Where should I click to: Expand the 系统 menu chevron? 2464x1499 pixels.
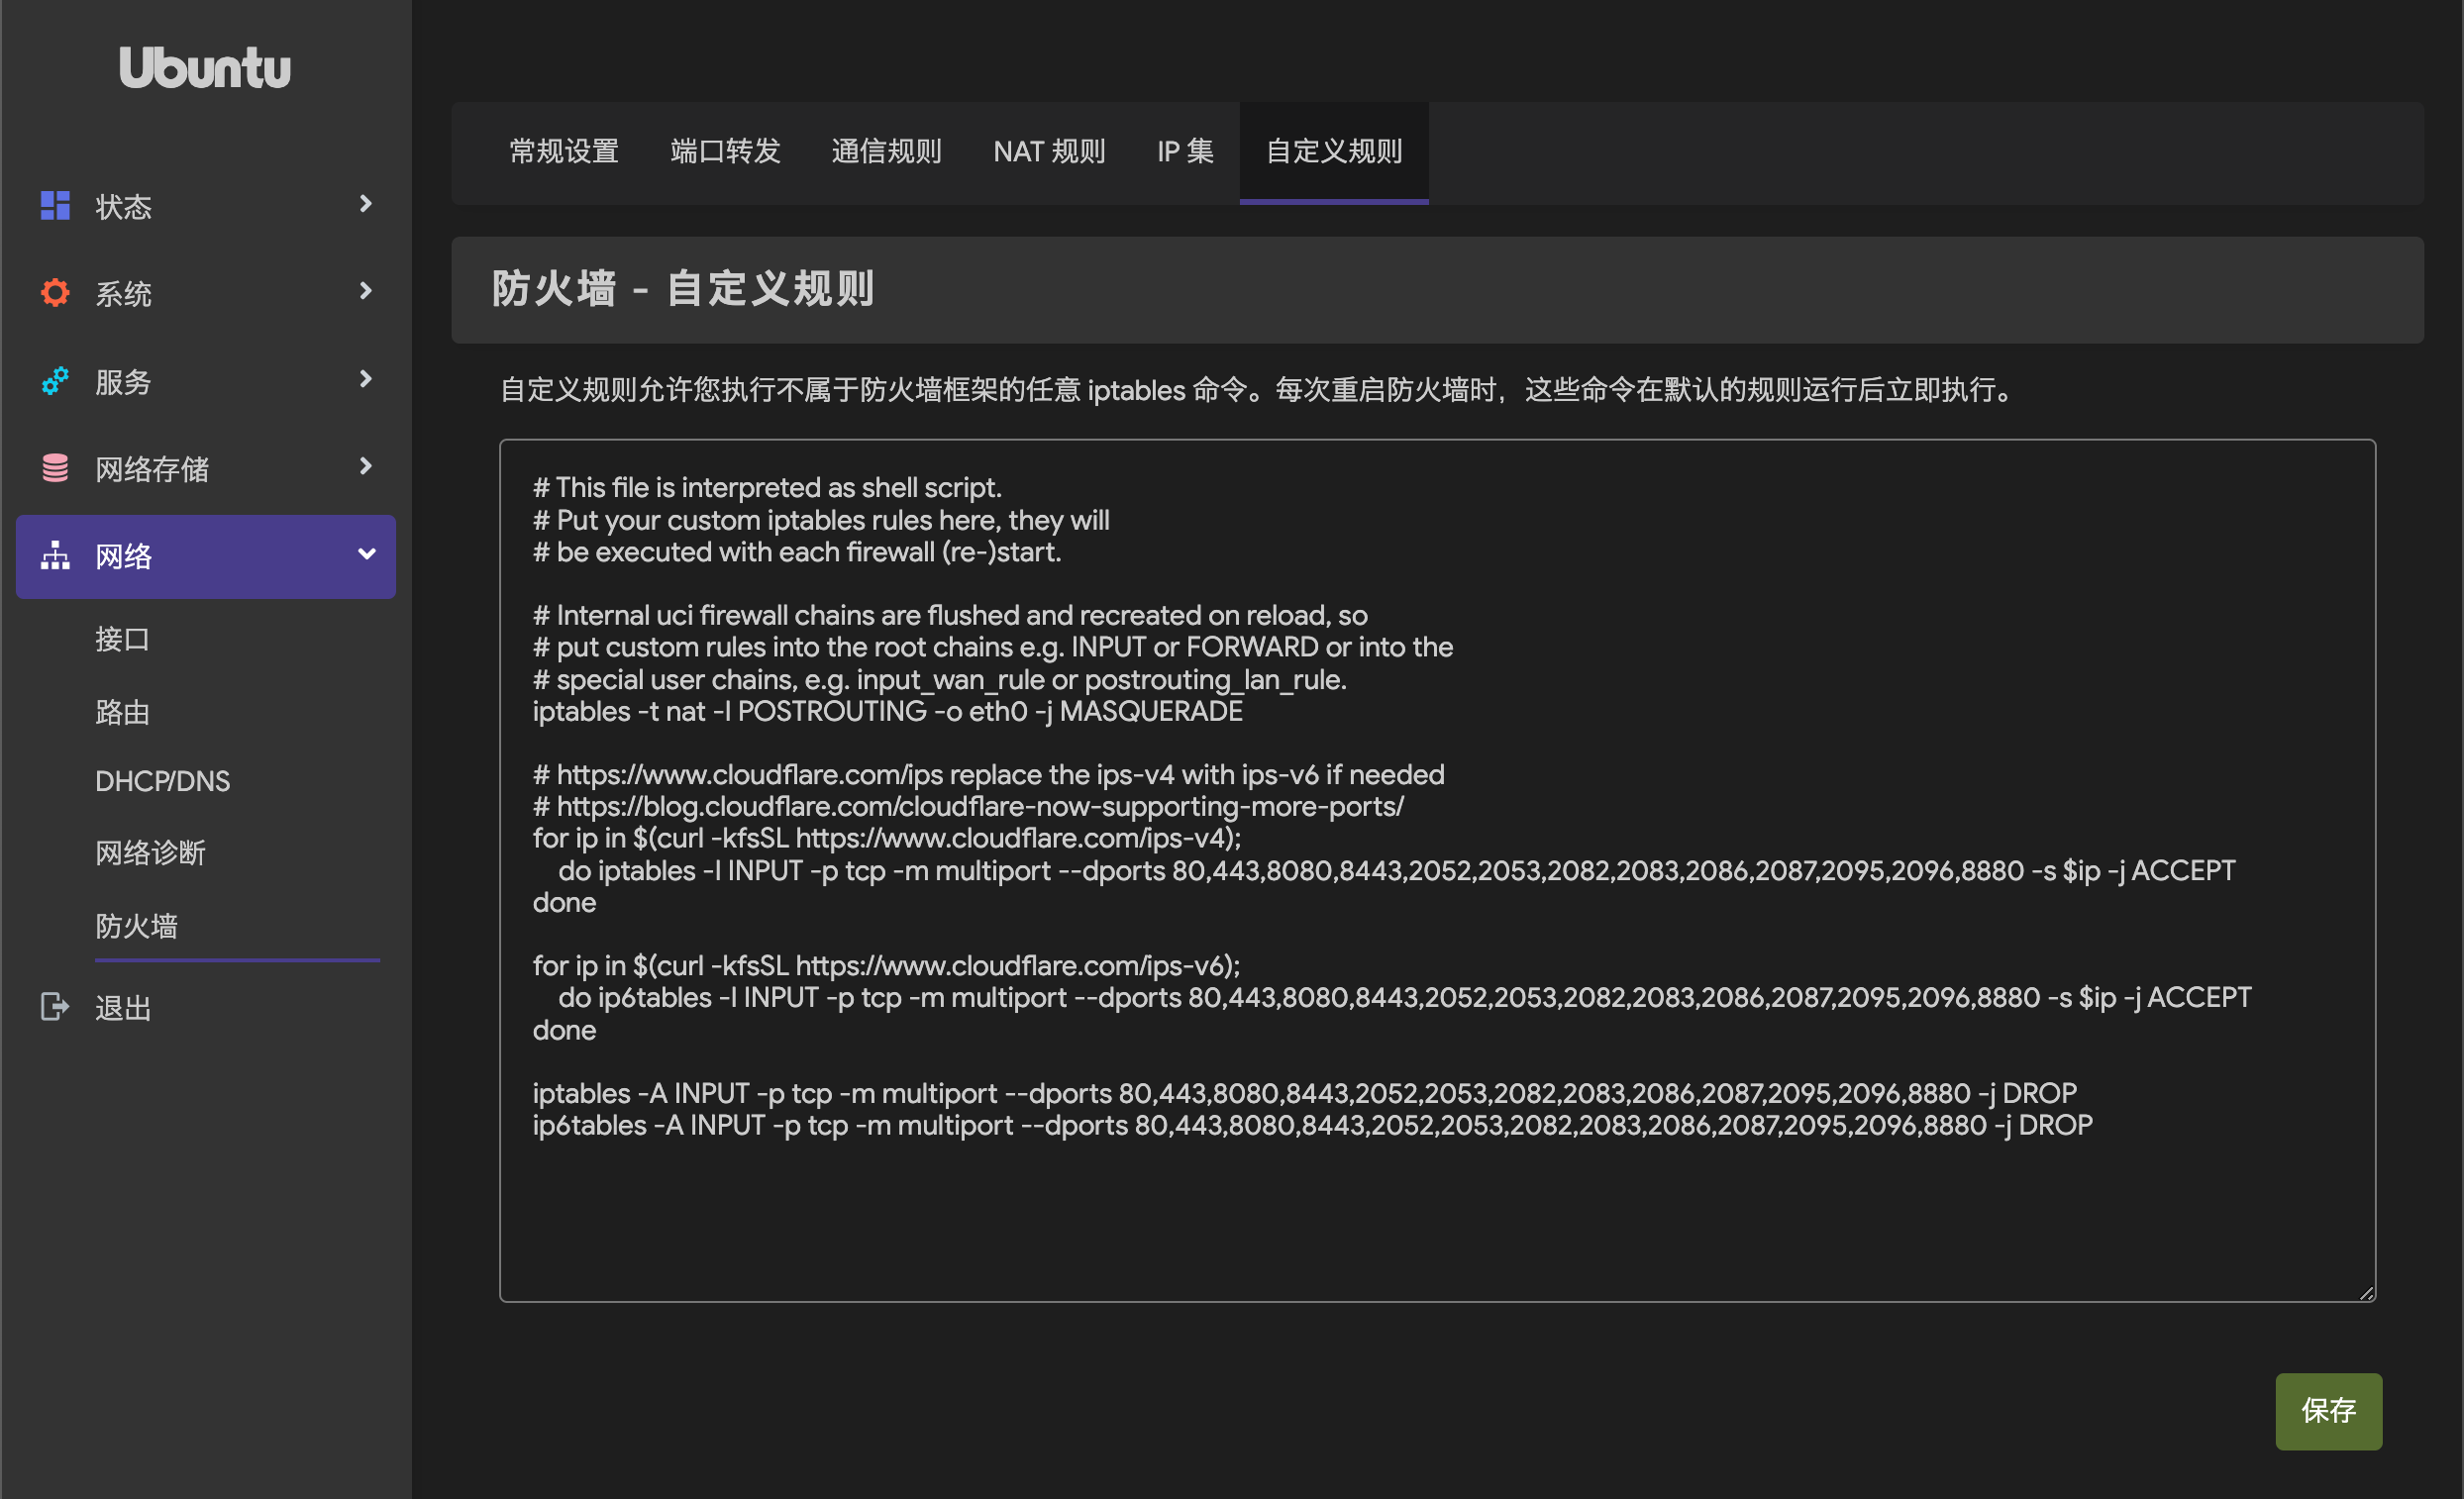click(366, 291)
